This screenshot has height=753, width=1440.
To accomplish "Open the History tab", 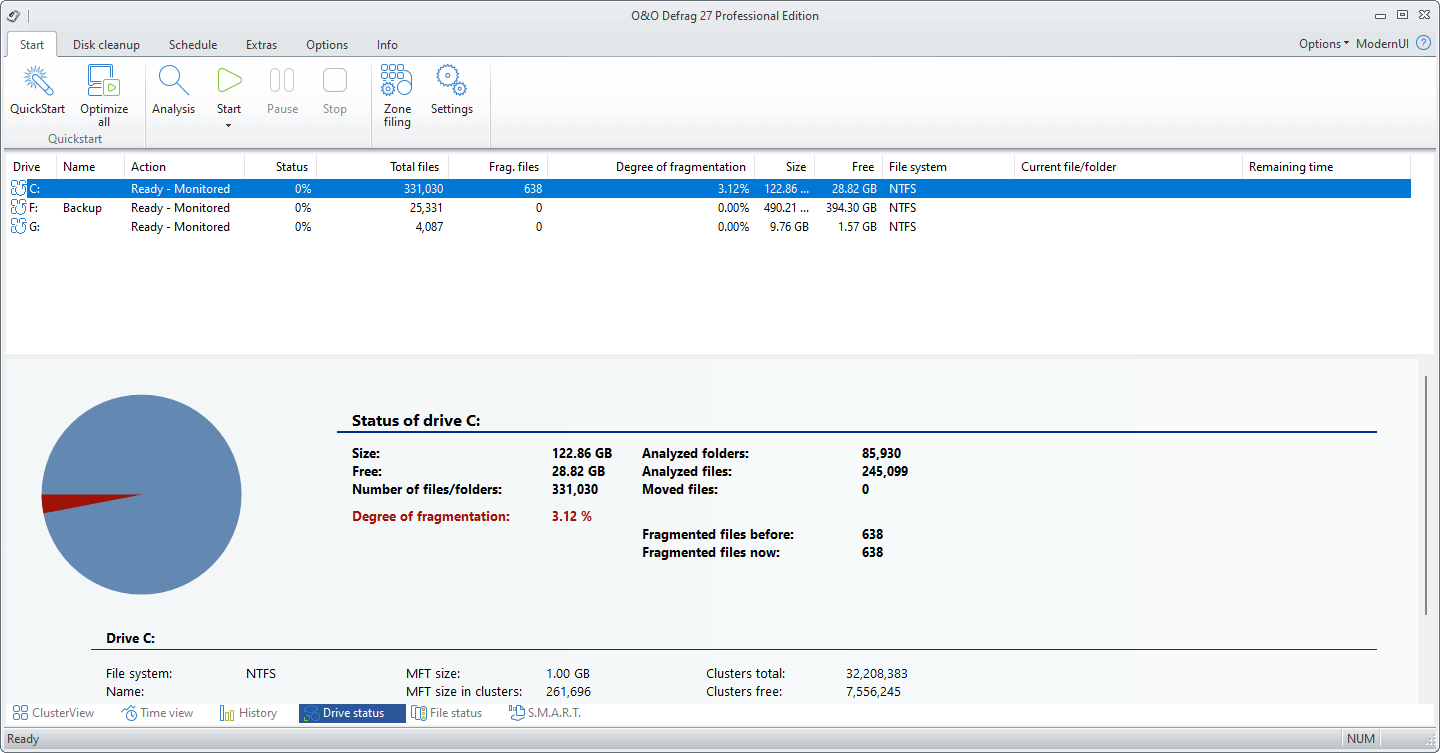I will (x=248, y=713).
